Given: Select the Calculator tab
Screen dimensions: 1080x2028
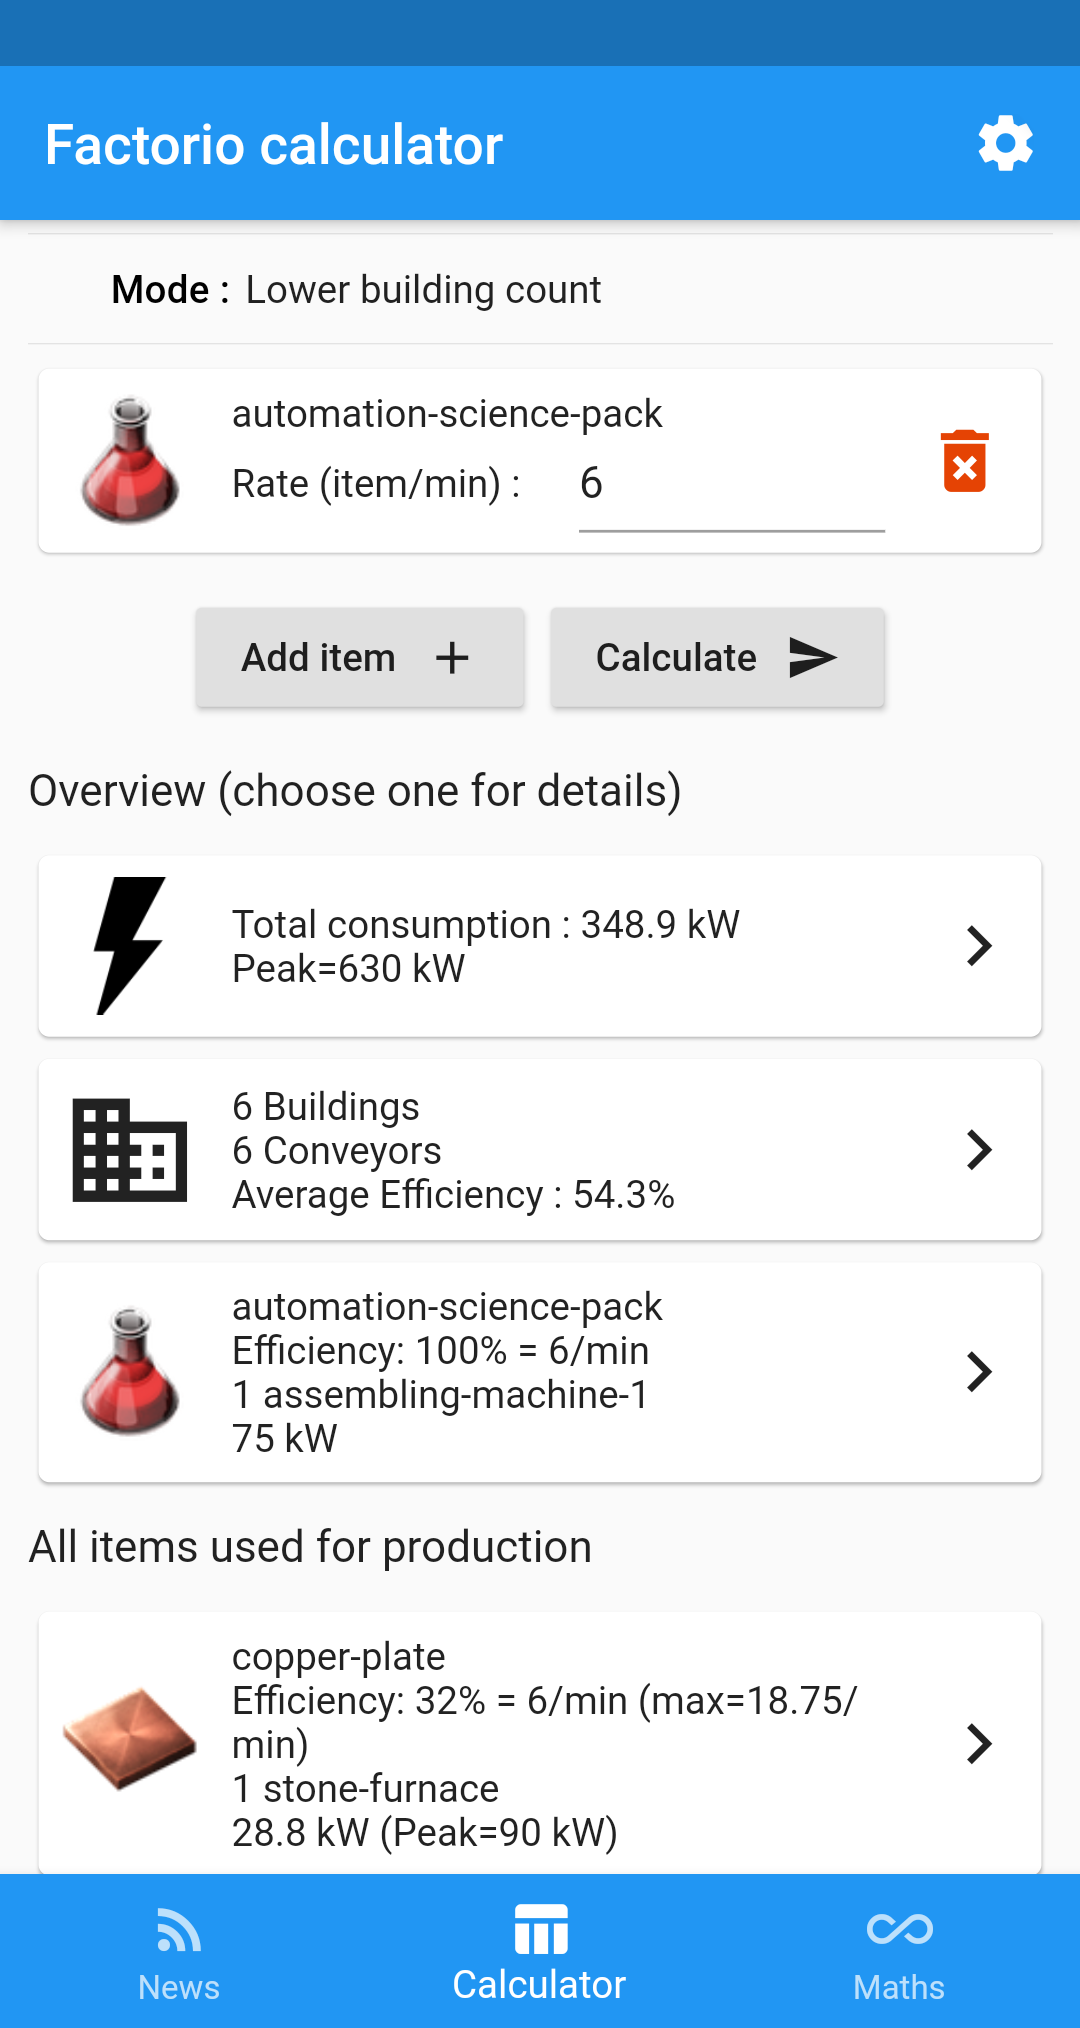Looking at the screenshot, I should (x=540, y=1953).
